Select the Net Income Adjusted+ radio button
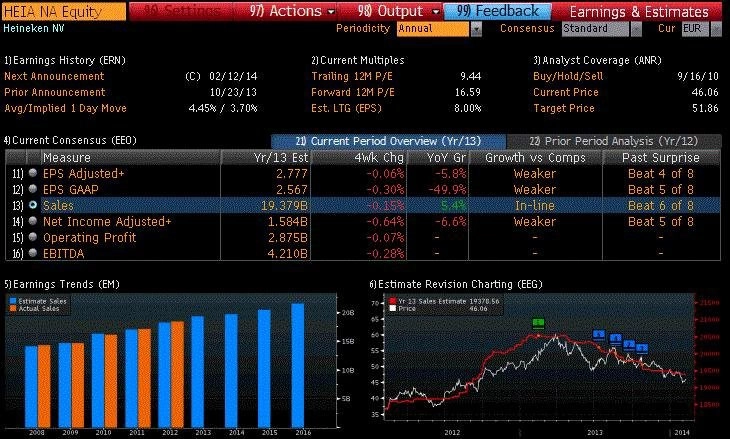 click(33, 221)
